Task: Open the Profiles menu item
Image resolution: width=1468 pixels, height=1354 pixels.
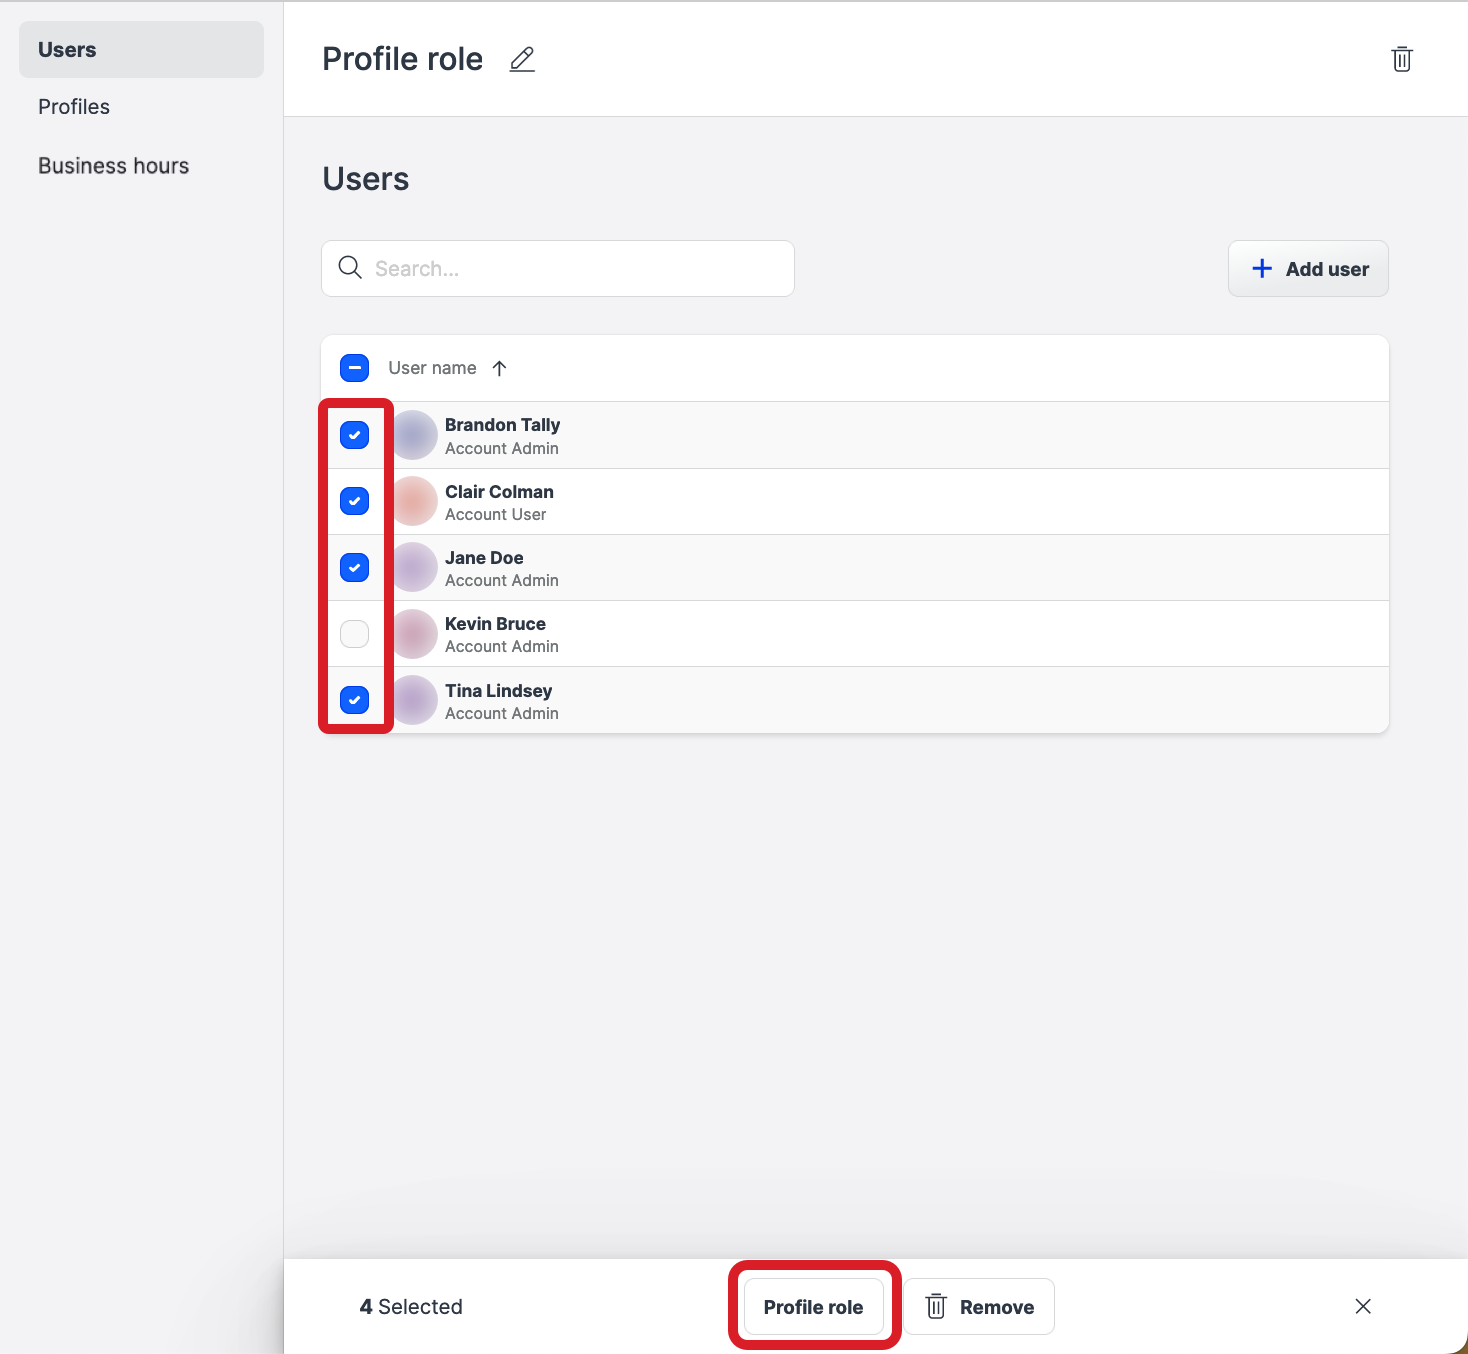Action: pos(74,107)
